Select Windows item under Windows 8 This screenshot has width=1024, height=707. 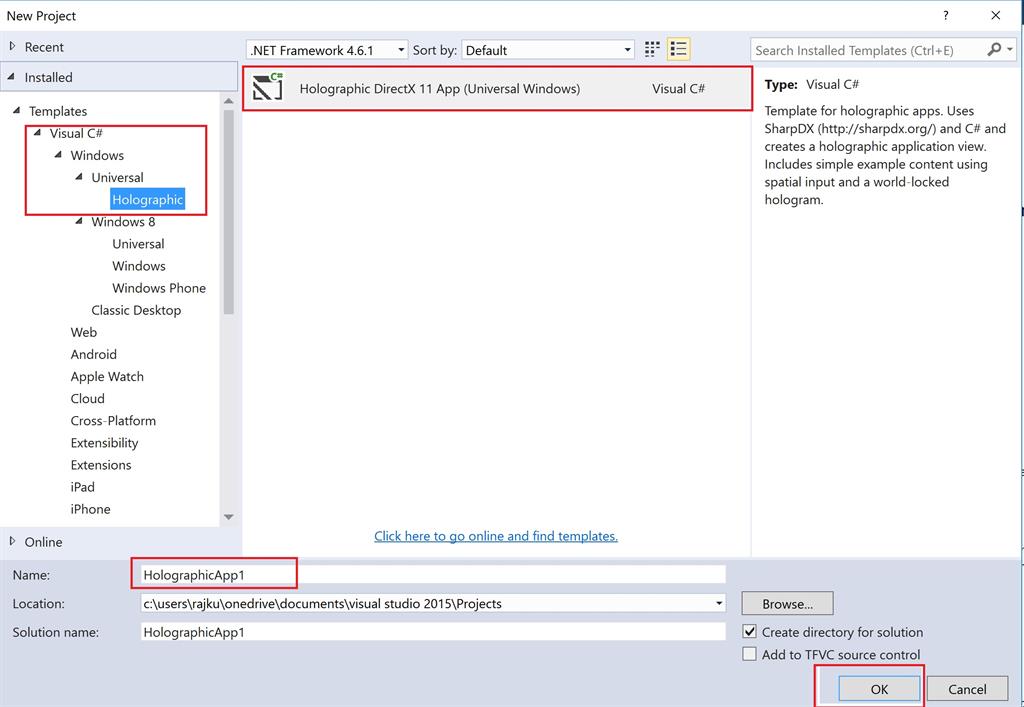[138, 266]
